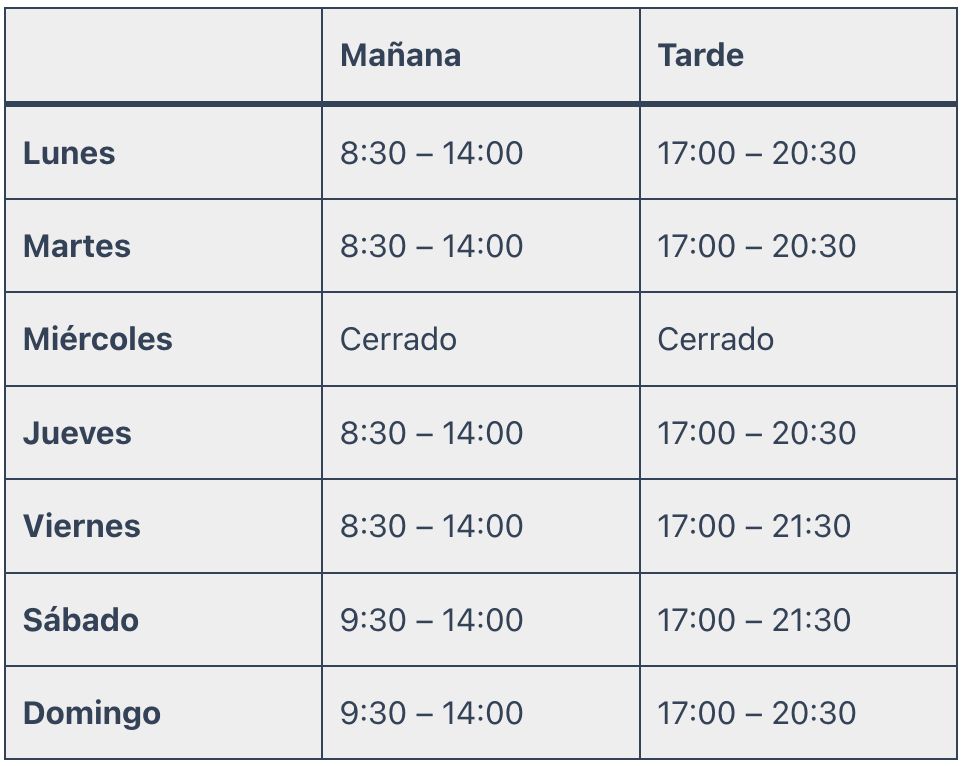Click the Tarde column header

click(x=700, y=55)
